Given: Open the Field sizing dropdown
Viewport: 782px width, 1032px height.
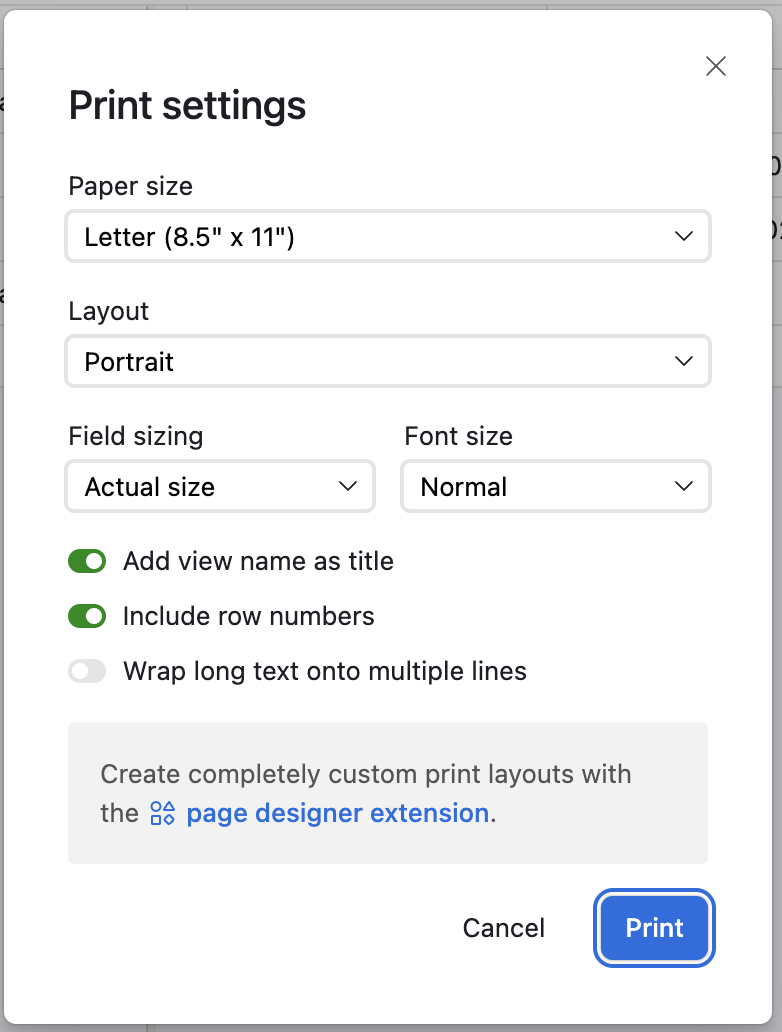Looking at the screenshot, I should pyautogui.click(x=220, y=486).
